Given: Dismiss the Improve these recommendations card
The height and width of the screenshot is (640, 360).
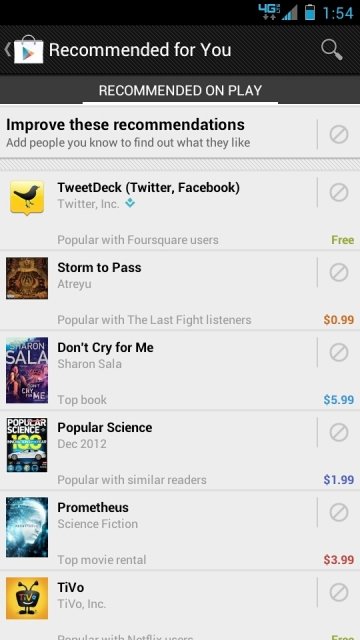Looking at the screenshot, I should [x=339, y=134].
